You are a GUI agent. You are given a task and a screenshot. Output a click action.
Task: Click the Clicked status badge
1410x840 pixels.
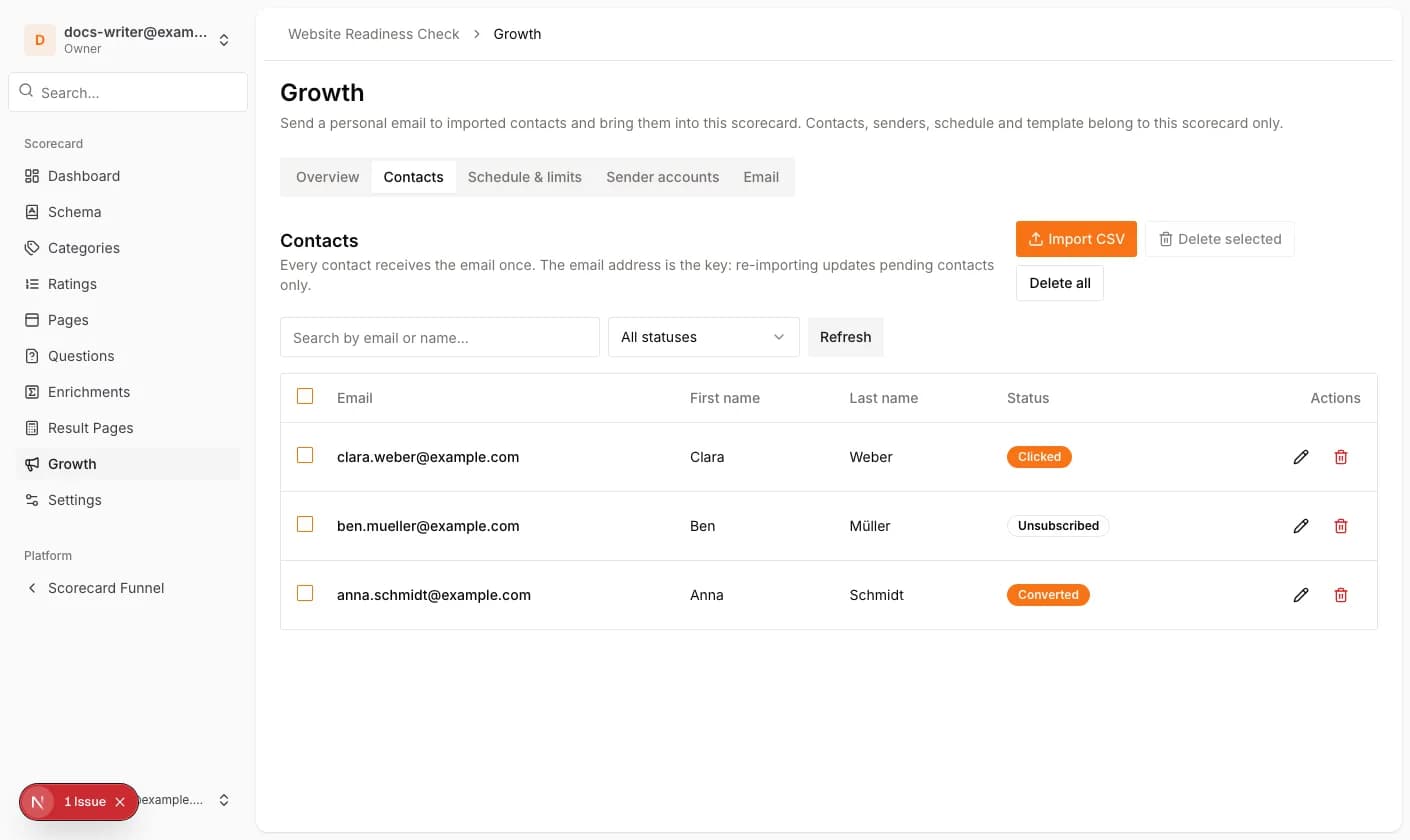click(1039, 457)
